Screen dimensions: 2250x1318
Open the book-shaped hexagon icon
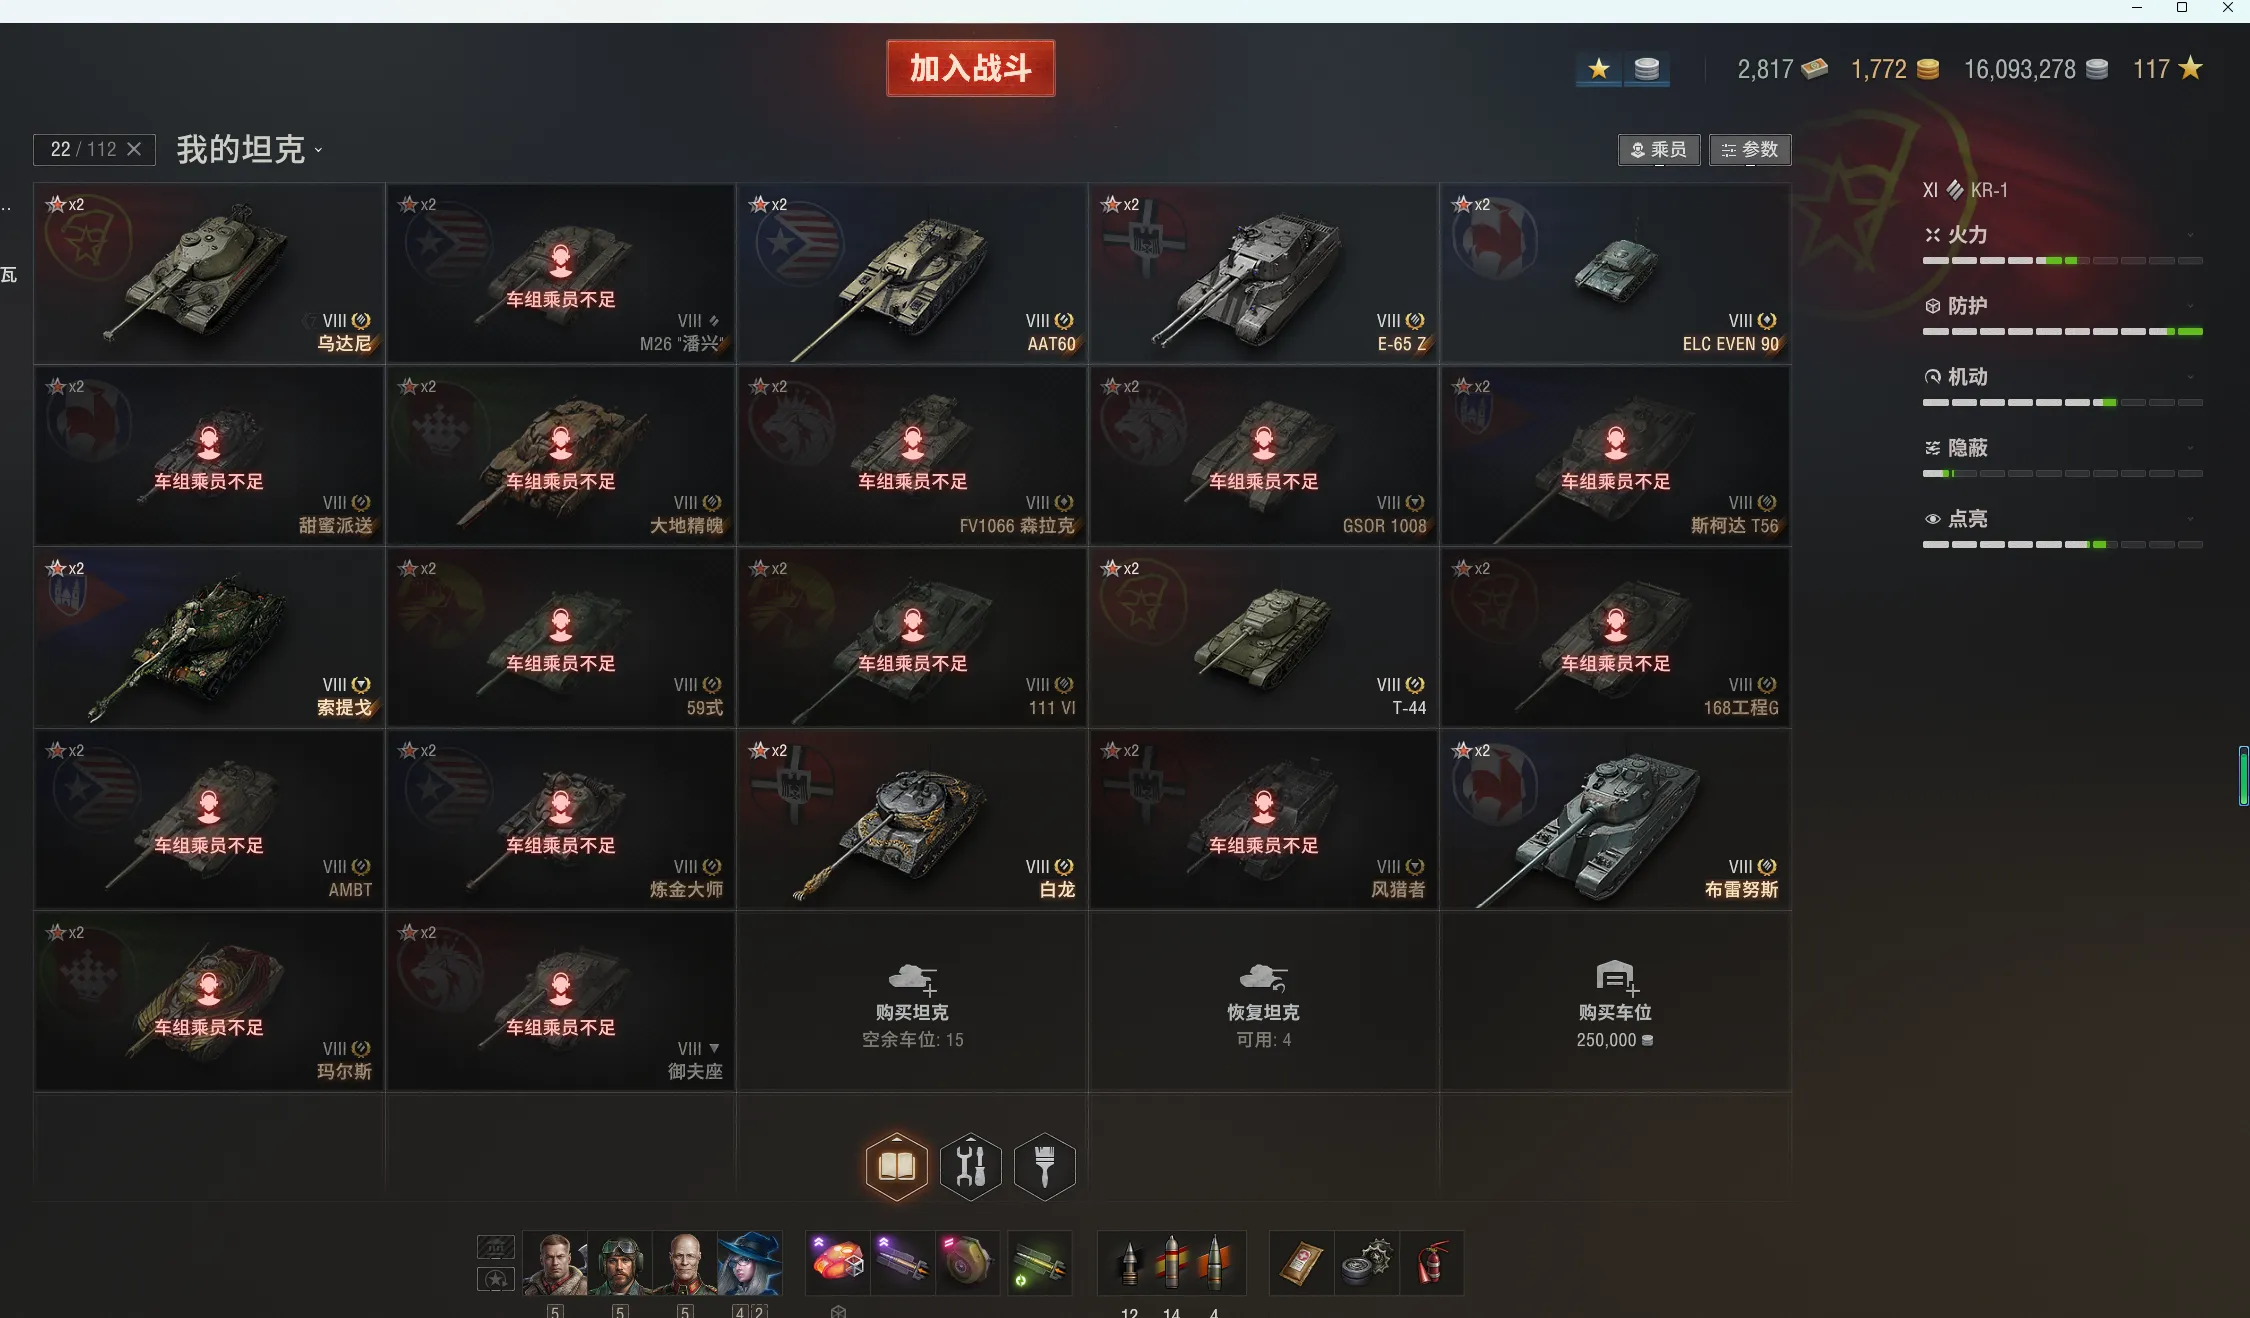pos(896,1166)
